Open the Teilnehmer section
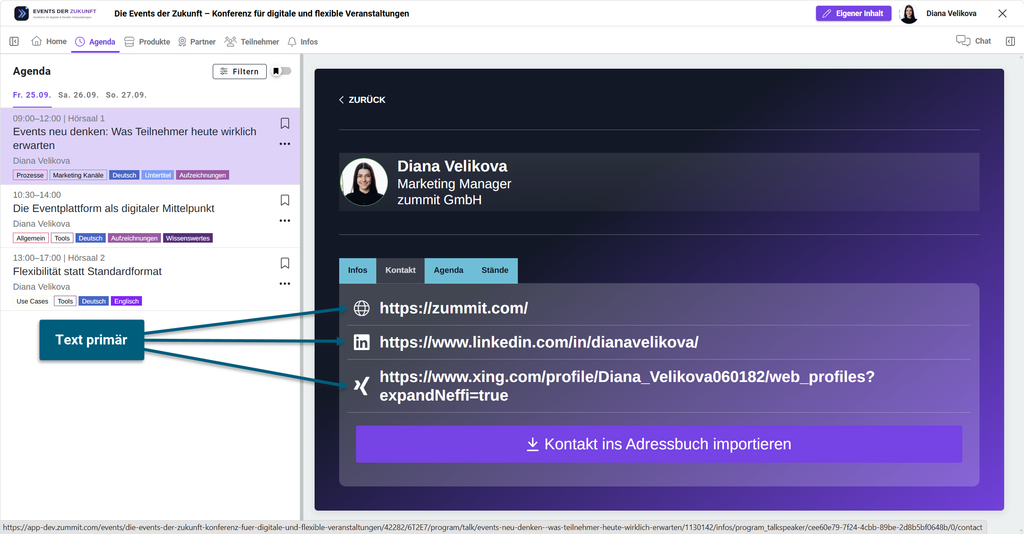The image size is (1024, 534). pos(251,42)
